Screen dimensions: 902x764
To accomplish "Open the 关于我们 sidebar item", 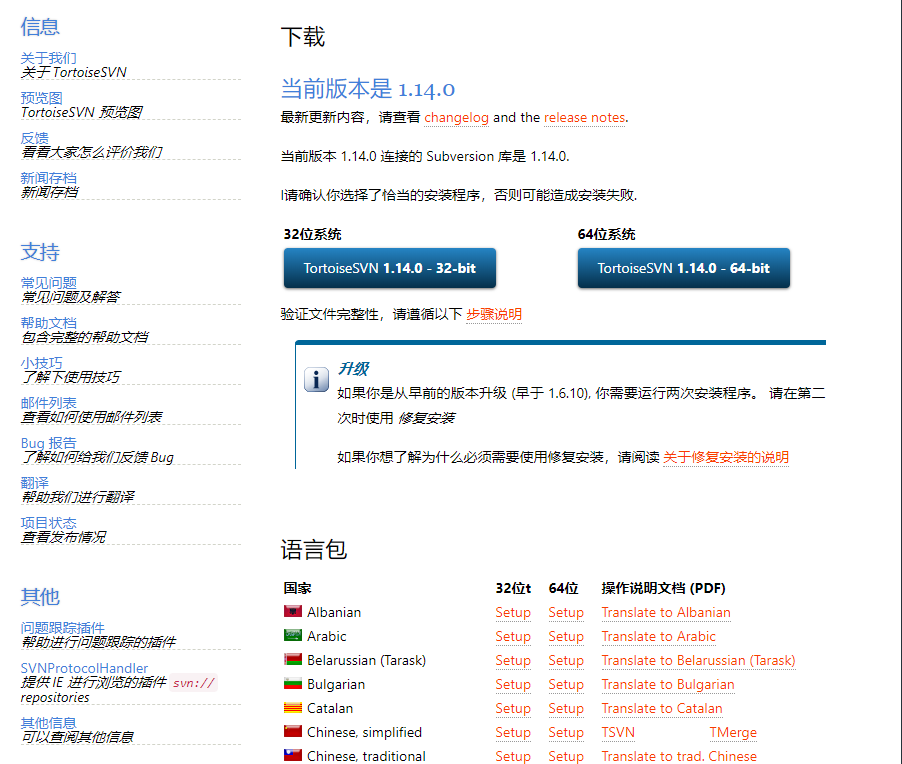I will click(x=48, y=58).
